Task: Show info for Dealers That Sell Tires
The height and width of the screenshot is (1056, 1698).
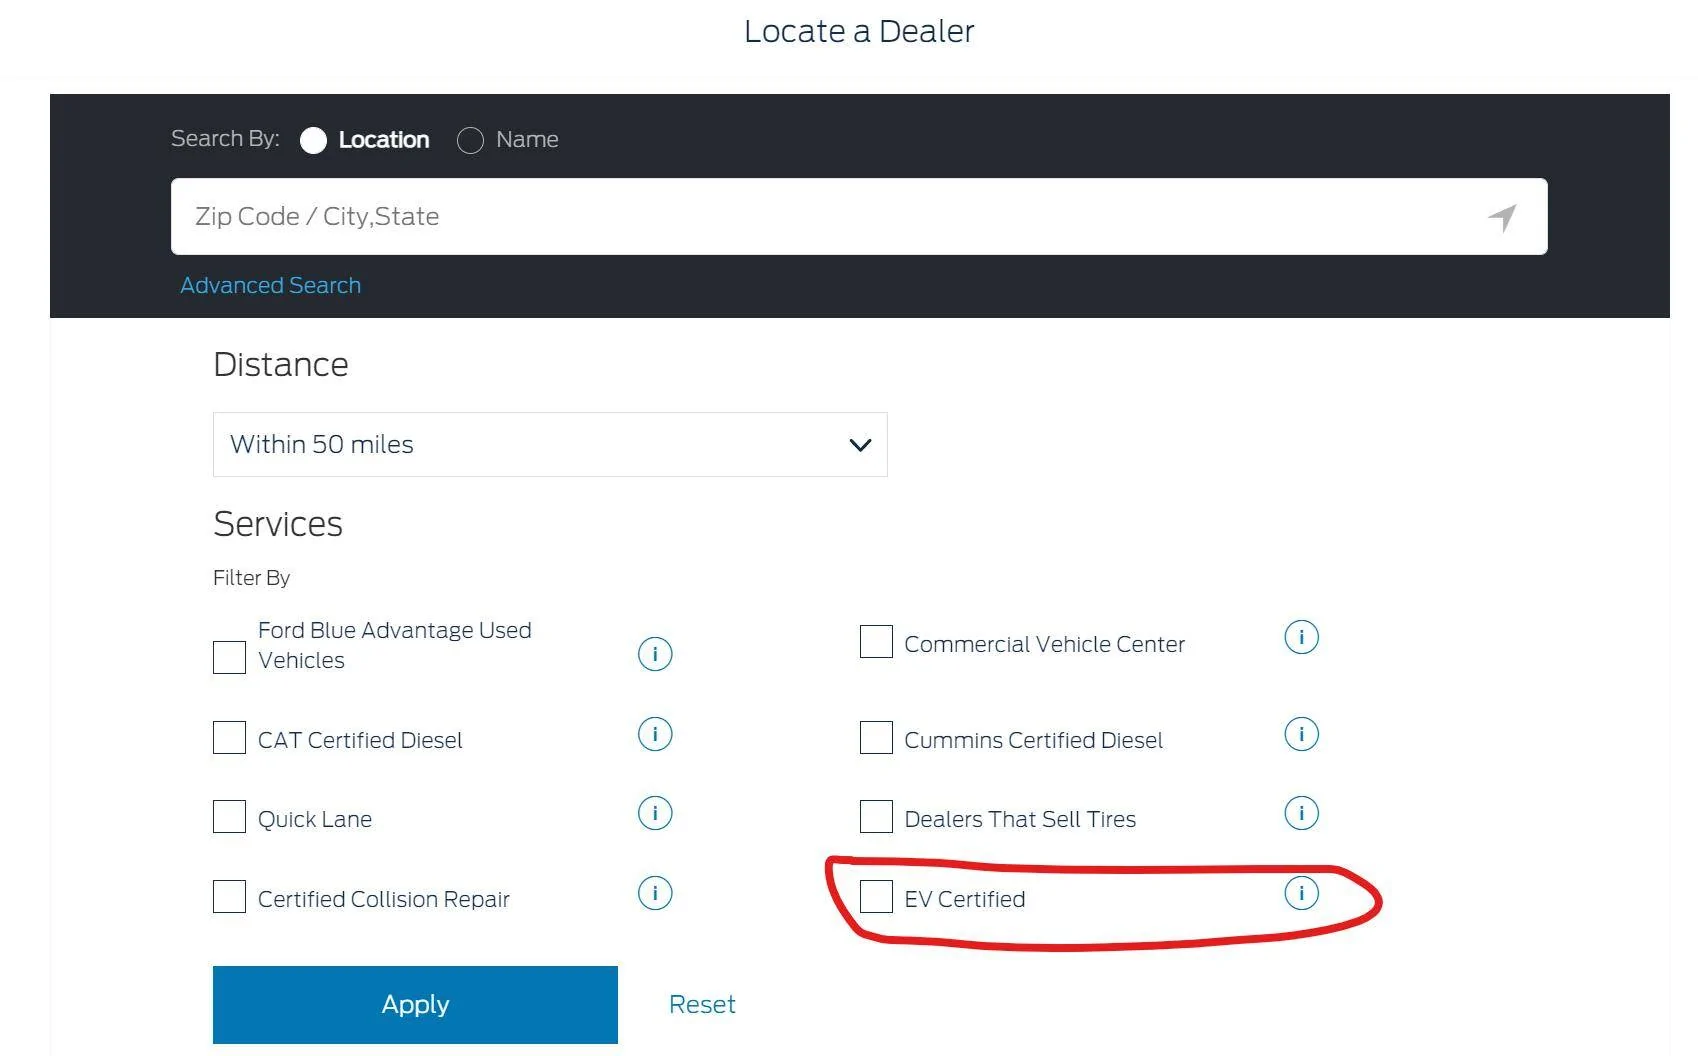Action: [x=1301, y=813]
